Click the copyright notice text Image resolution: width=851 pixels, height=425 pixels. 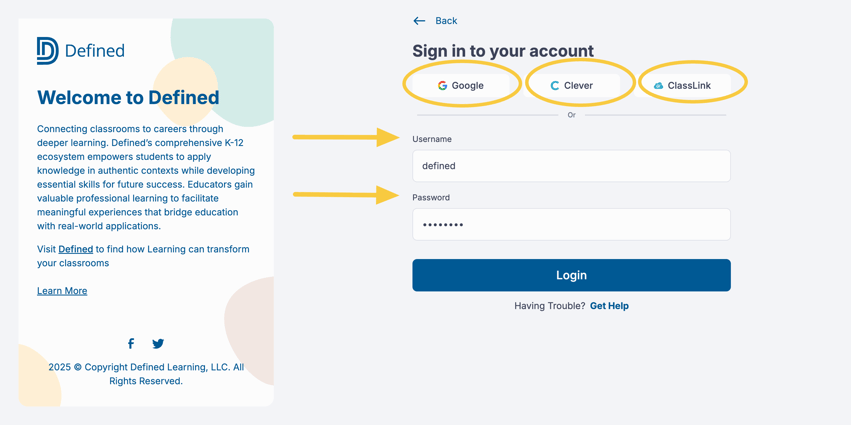point(146,374)
